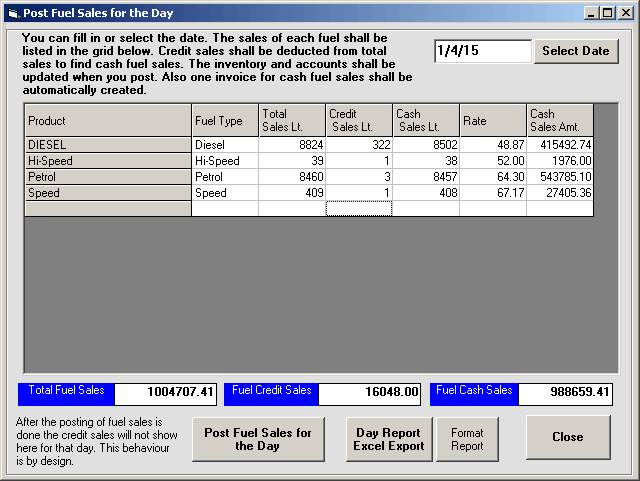Click the Cash Sales Amt. column header
This screenshot has height=481, width=640.
(x=560, y=121)
